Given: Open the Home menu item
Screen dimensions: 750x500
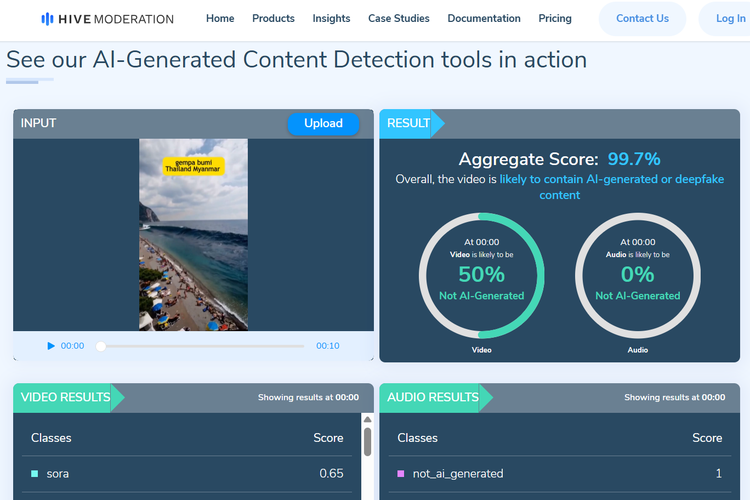Looking at the screenshot, I should tap(220, 18).
